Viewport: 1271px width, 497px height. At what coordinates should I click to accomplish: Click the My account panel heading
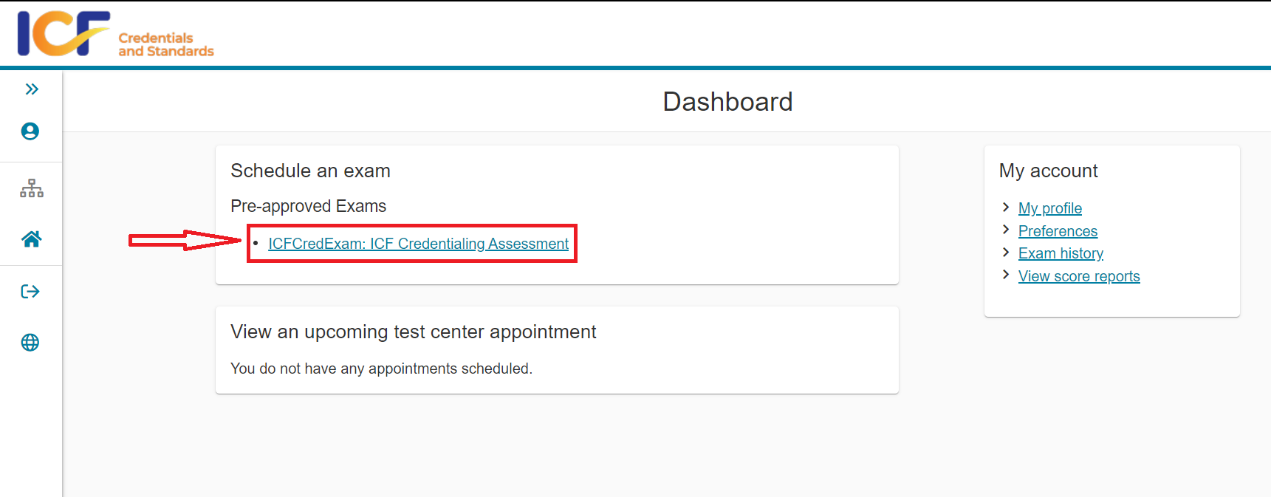1048,171
